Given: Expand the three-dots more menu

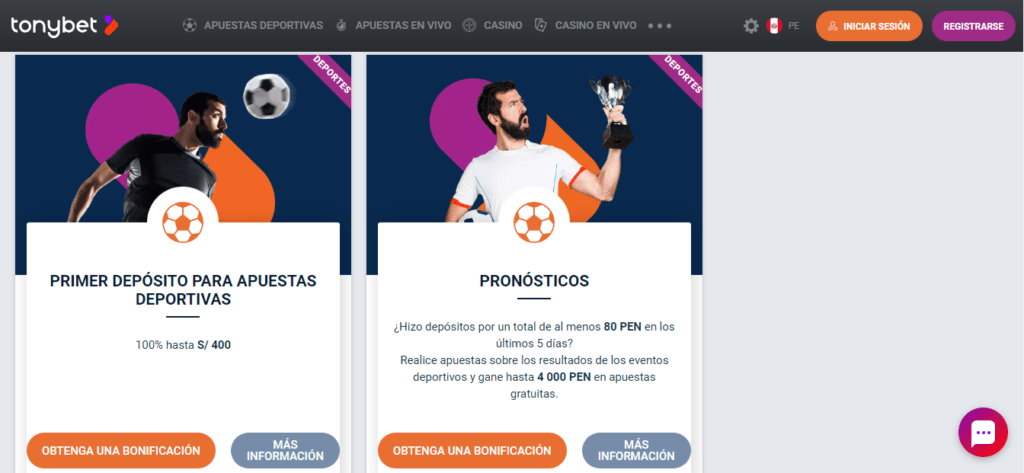Looking at the screenshot, I should 660,26.
